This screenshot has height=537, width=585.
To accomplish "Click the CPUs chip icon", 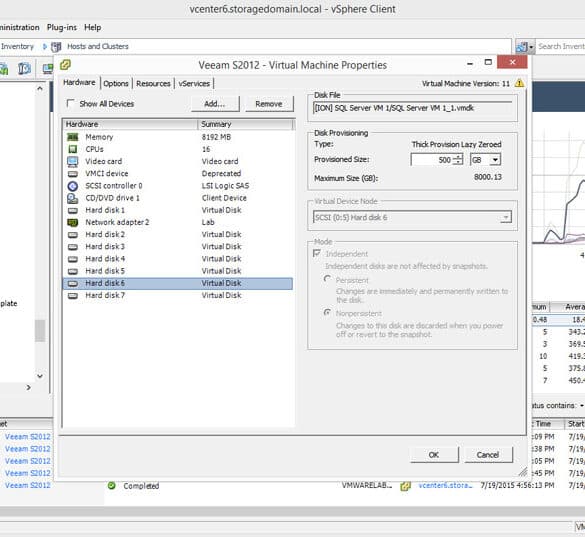I will [73, 149].
